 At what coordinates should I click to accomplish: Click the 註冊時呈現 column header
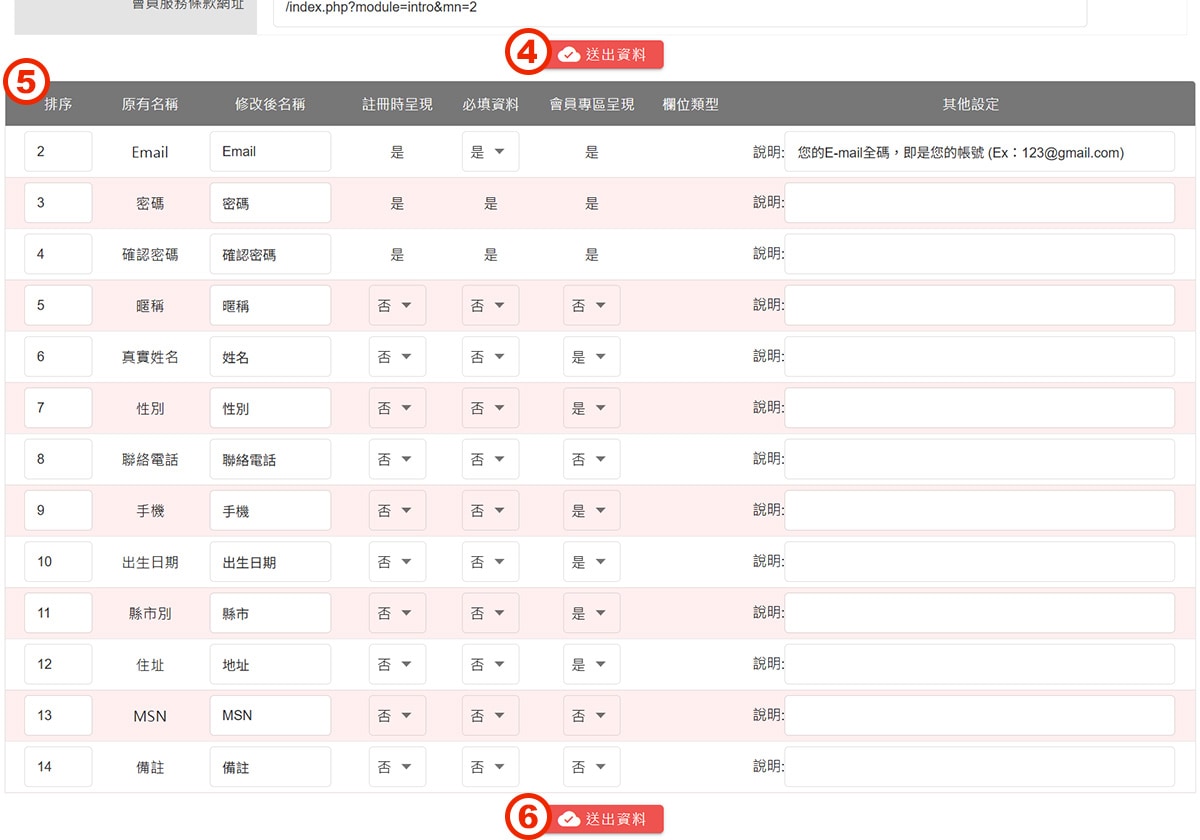(x=397, y=104)
